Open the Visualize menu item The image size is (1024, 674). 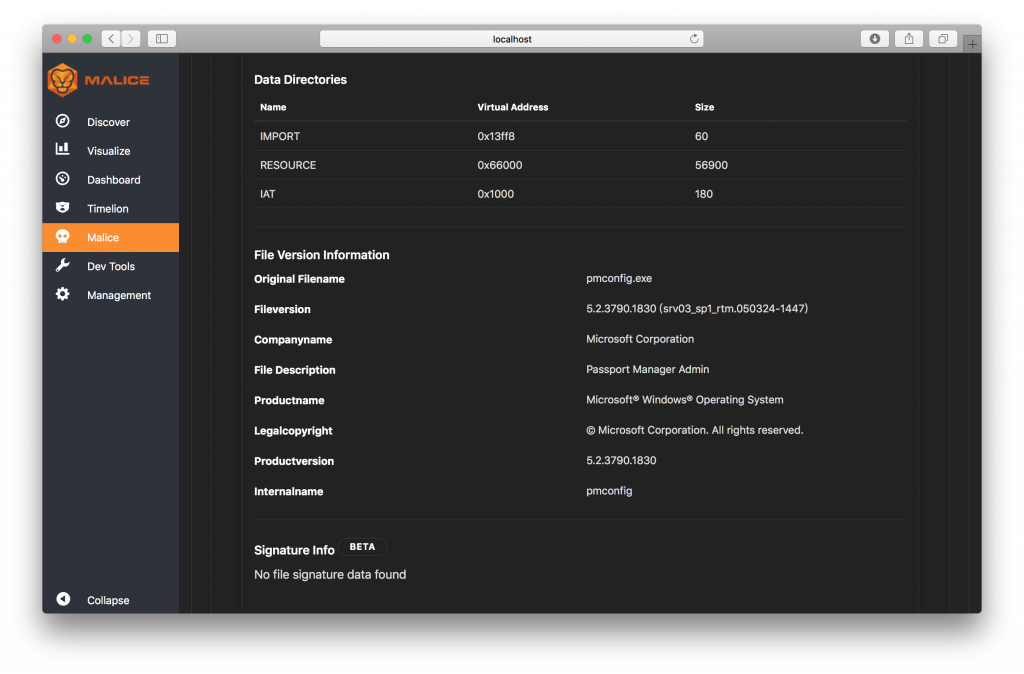[x=108, y=151]
